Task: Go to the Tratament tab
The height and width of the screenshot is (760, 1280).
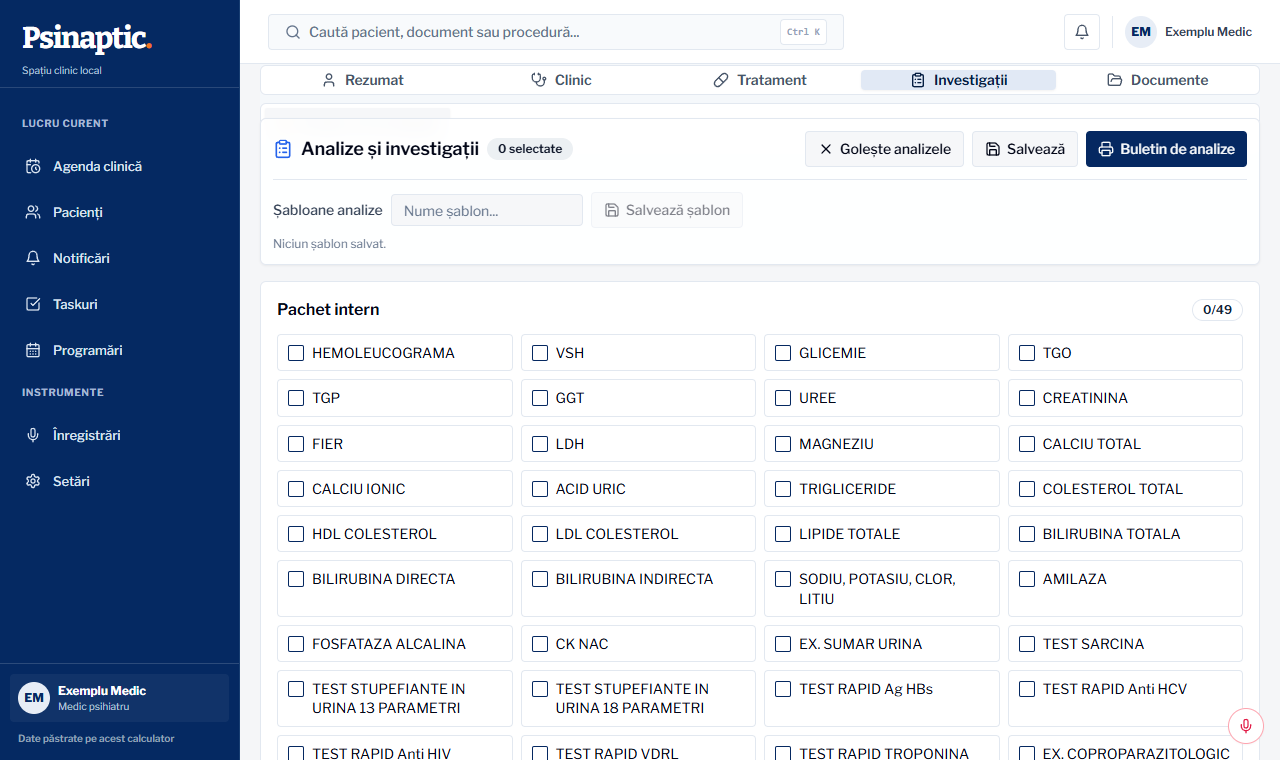Action: click(x=760, y=80)
